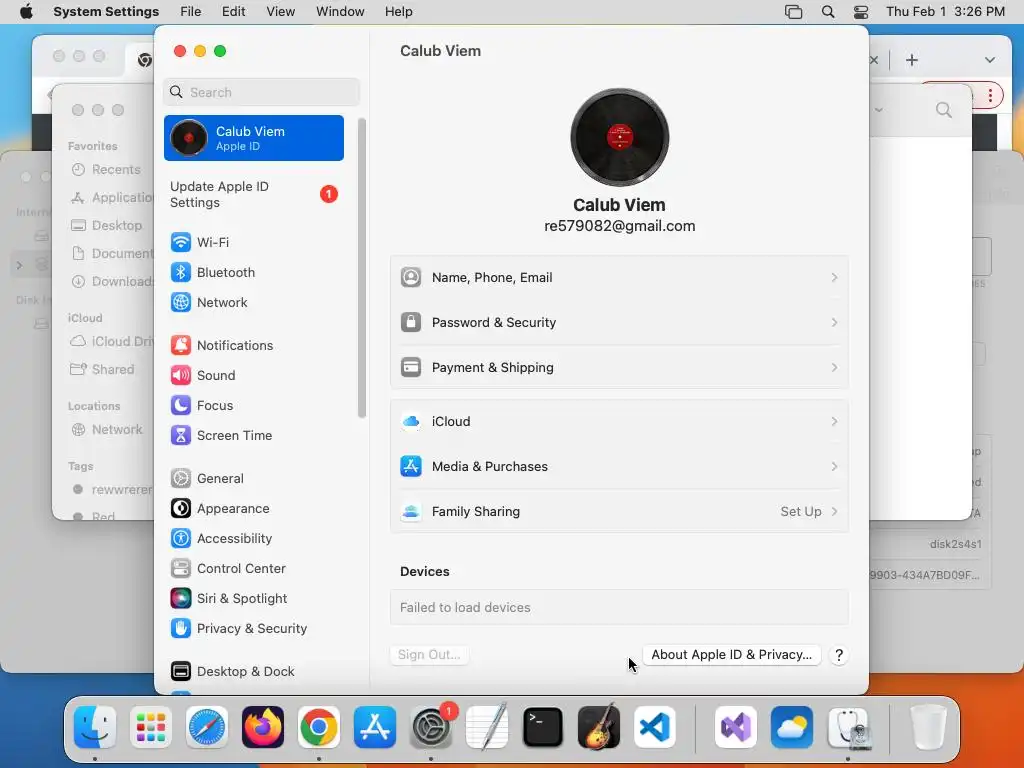Open System Settings app menu
This screenshot has height=768, width=1024.
pos(106,12)
